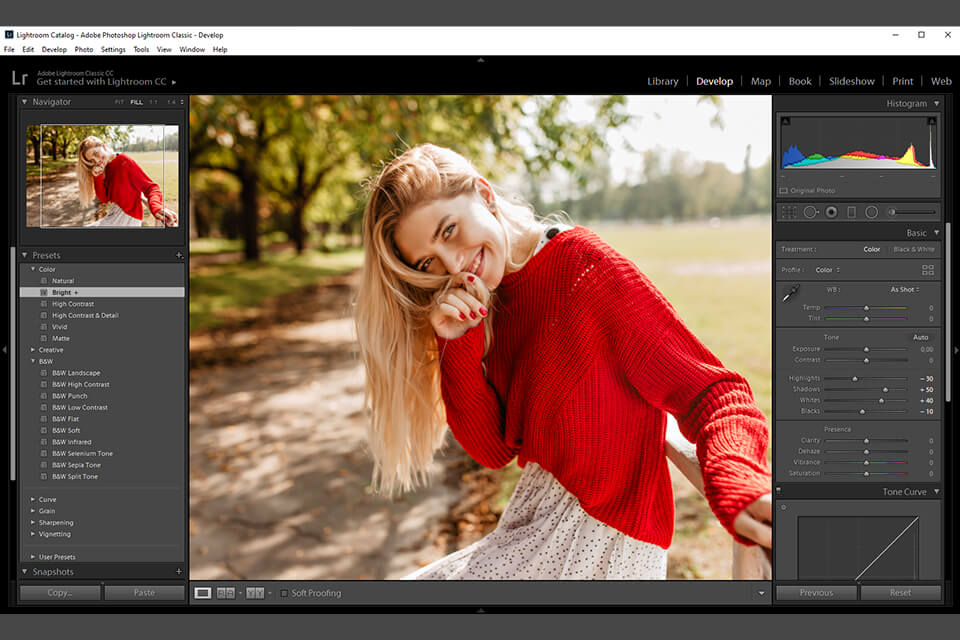Collapse the Presets panel

click(x=25, y=255)
